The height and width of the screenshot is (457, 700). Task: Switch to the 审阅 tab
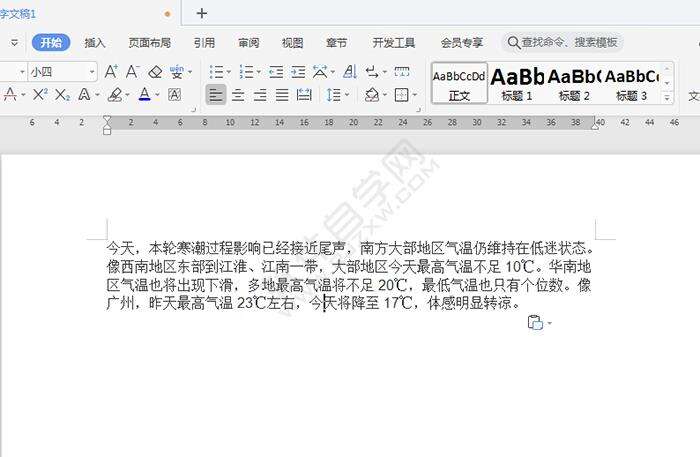(249, 42)
